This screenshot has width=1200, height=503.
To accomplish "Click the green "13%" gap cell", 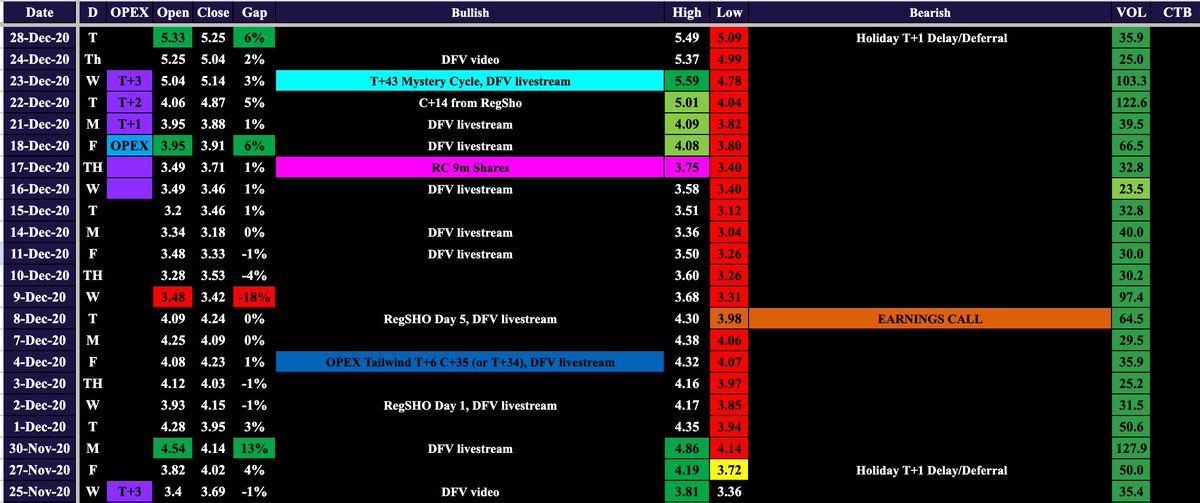I will click(x=254, y=449).
